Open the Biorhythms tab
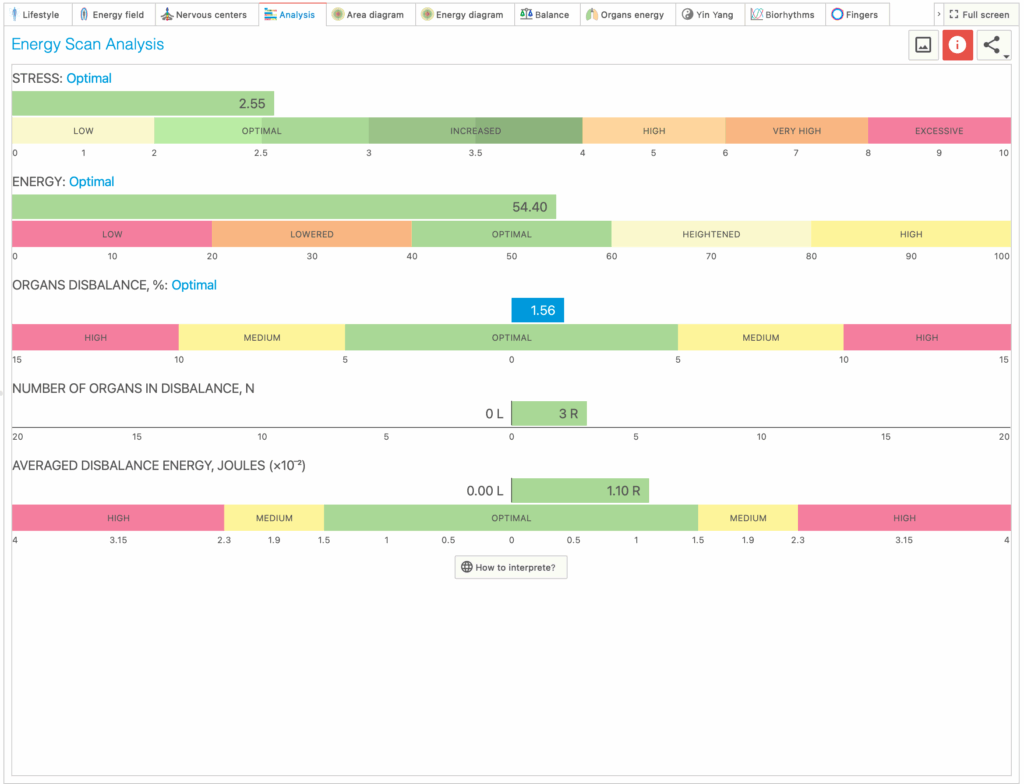Screen dimensions: 1024x784 click(x=783, y=15)
